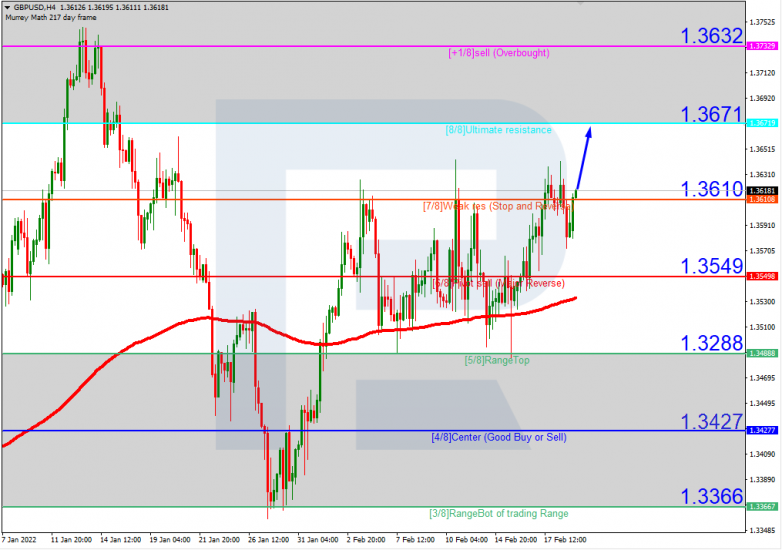Click the red 1.35498 price tag
Viewport: 782px width, 550px height.
tap(762, 276)
